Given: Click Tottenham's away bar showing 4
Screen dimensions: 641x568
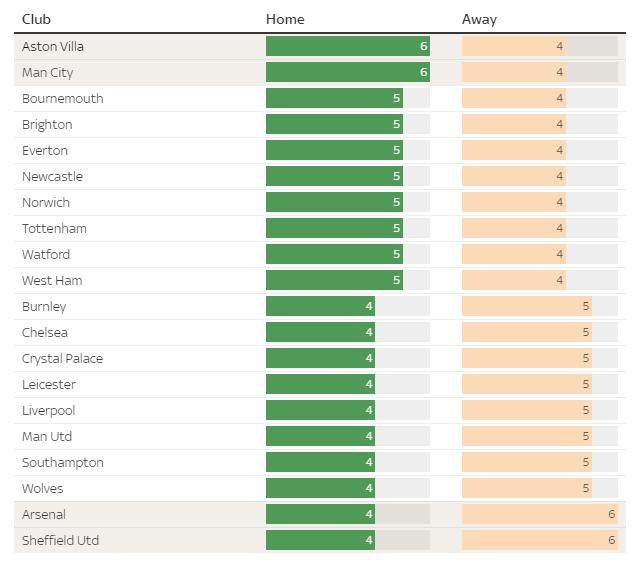Looking at the screenshot, I should 513,228.
